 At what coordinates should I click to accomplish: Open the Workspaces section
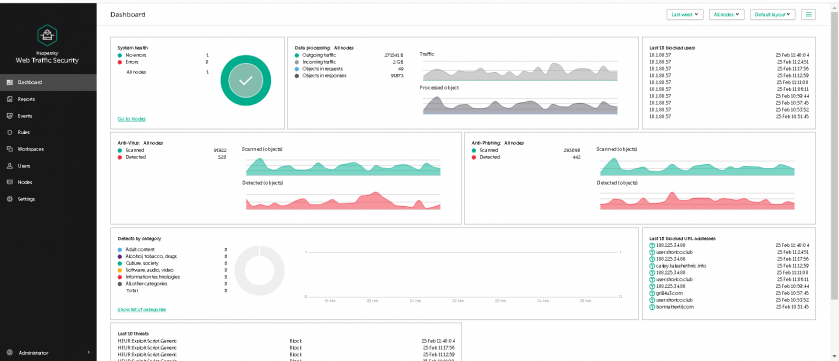[48, 149]
